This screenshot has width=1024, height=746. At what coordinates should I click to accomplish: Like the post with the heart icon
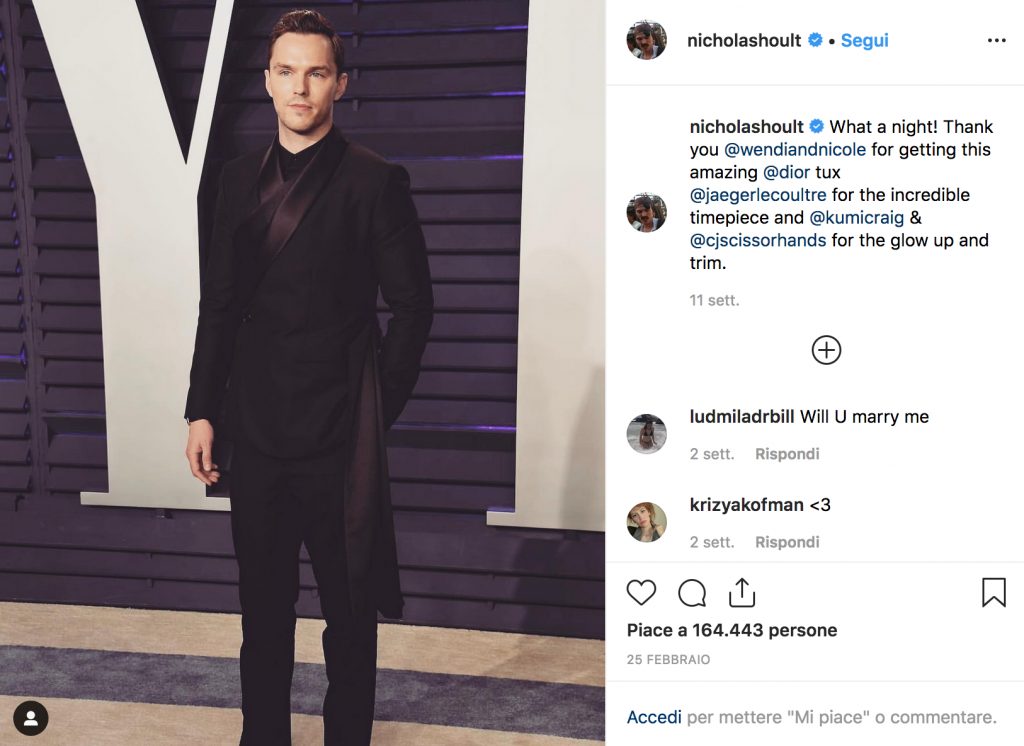pos(641,592)
